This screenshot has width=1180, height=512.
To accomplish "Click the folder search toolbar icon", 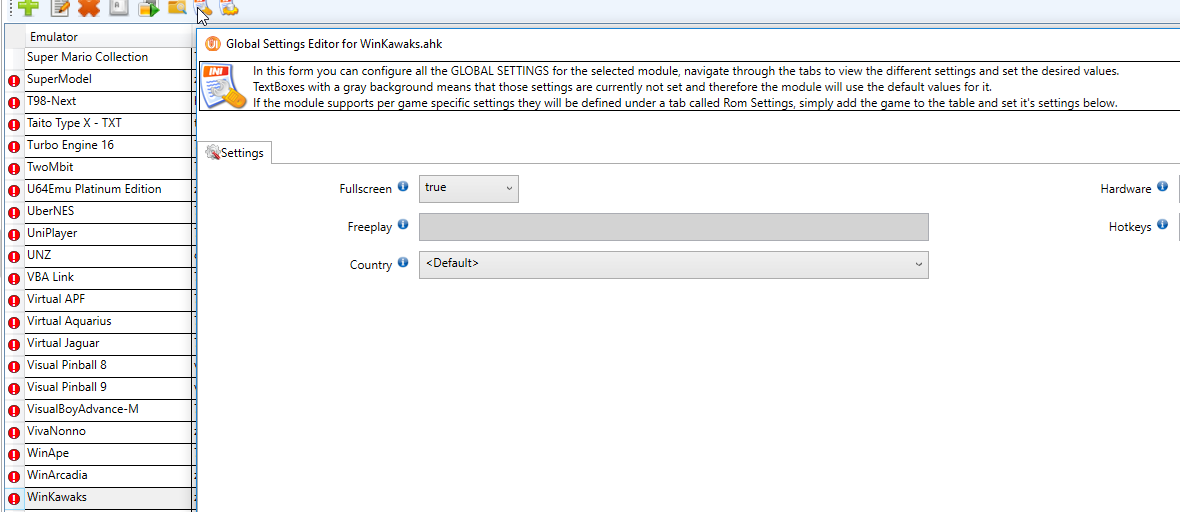I will coord(176,7).
